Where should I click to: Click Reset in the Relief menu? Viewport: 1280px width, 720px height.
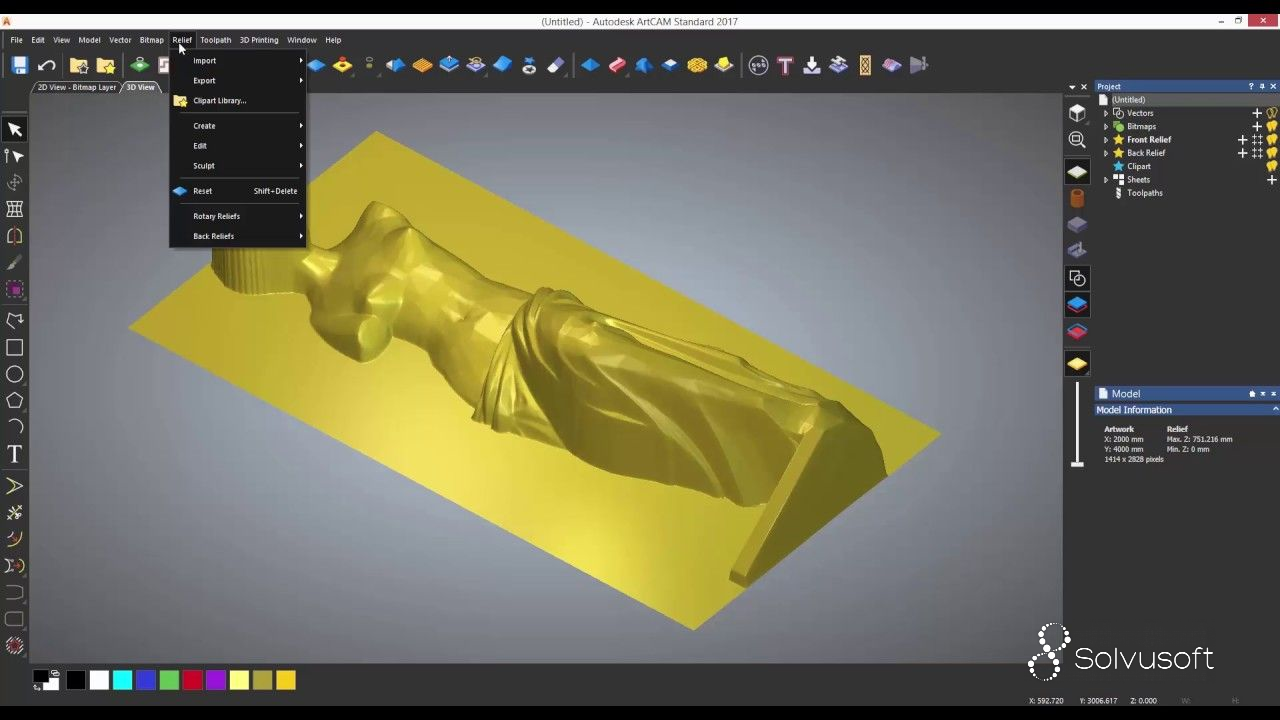click(x=202, y=191)
